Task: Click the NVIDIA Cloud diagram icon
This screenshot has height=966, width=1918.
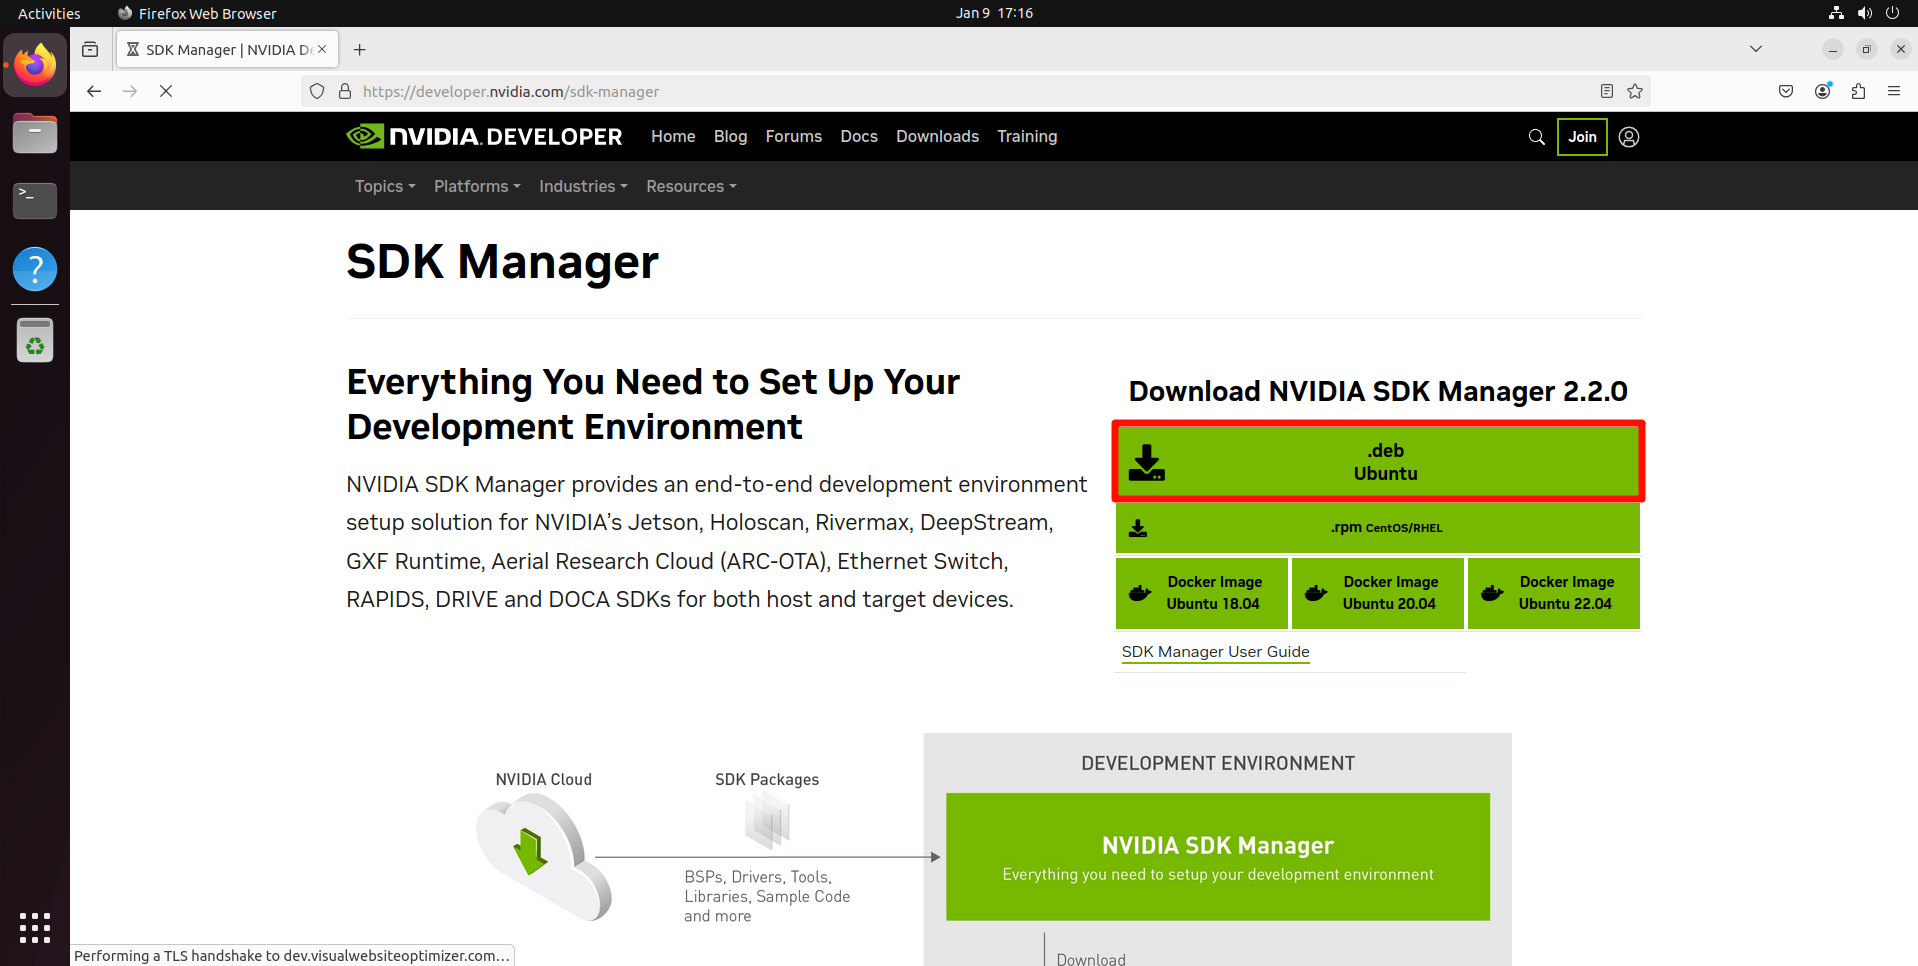Action: click(x=543, y=856)
